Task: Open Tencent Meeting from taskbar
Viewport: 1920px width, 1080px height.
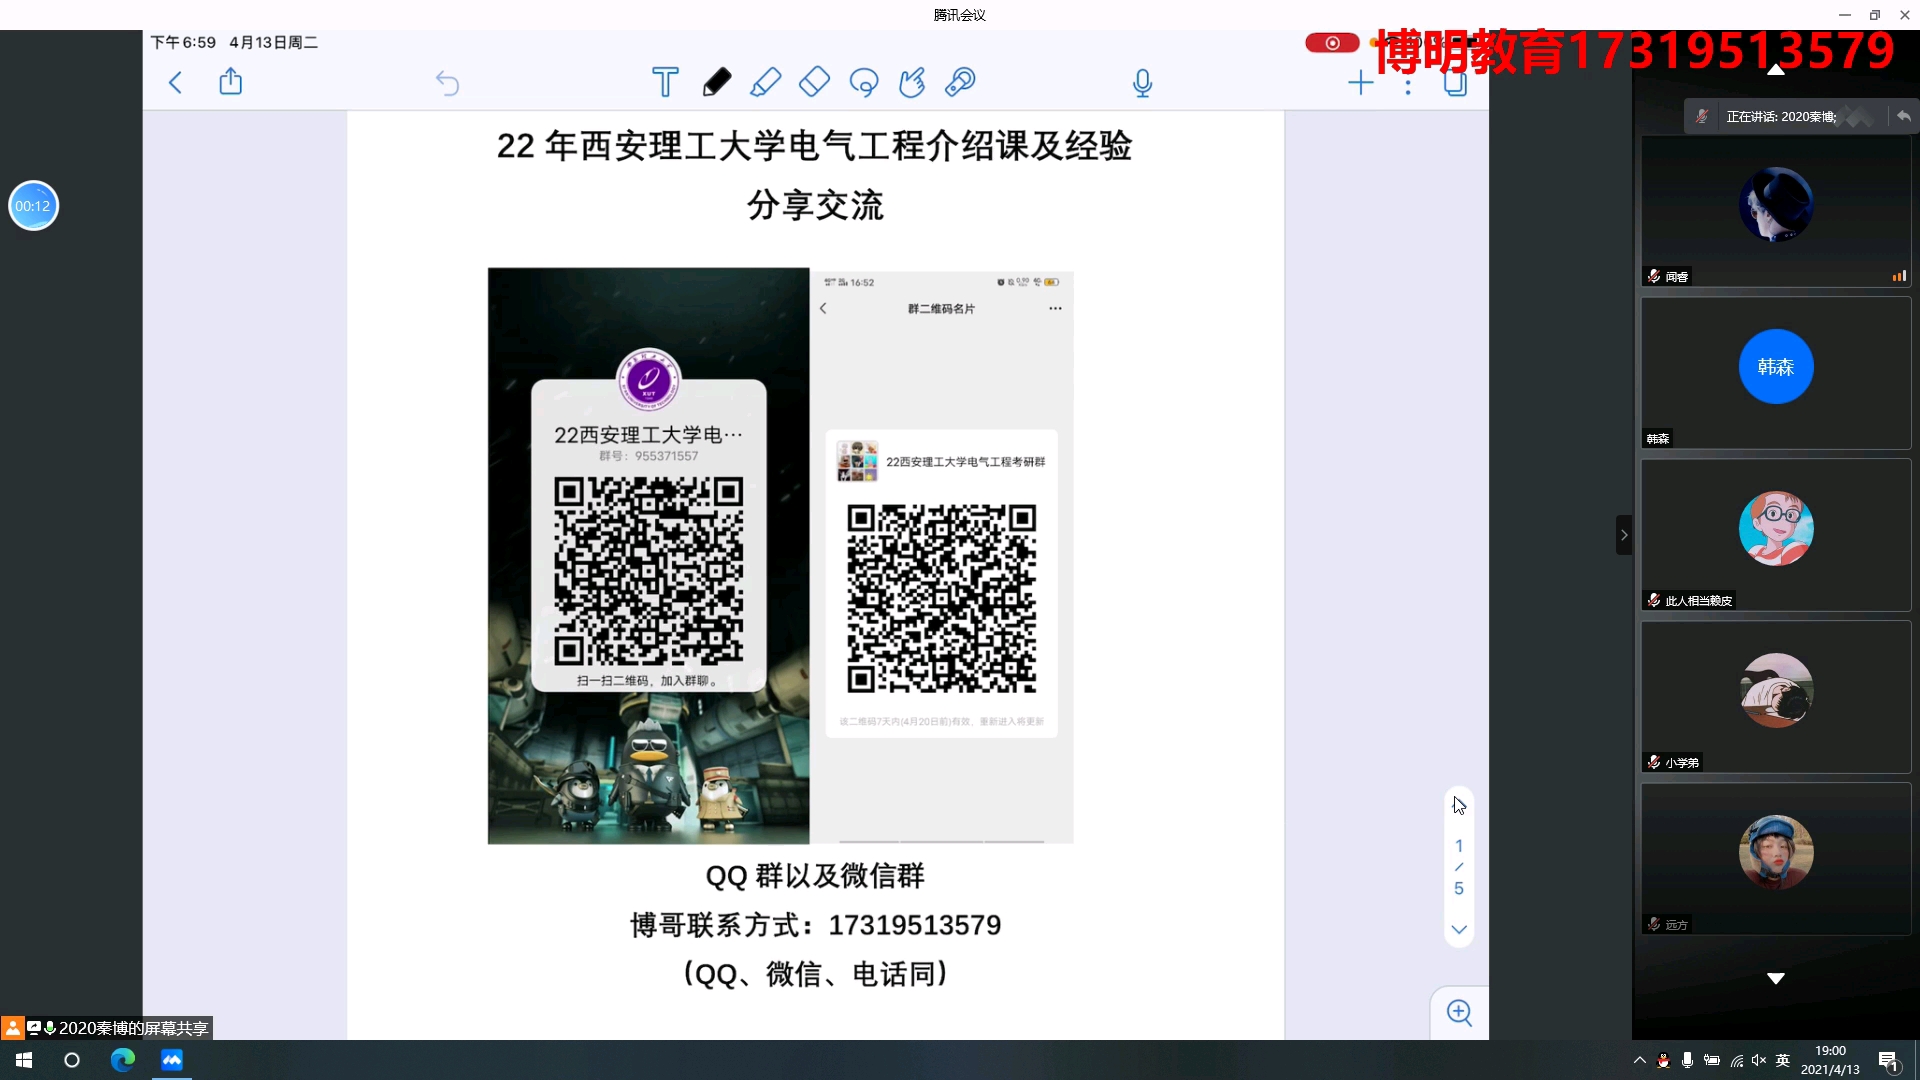Action: pyautogui.click(x=172, y=1060)
